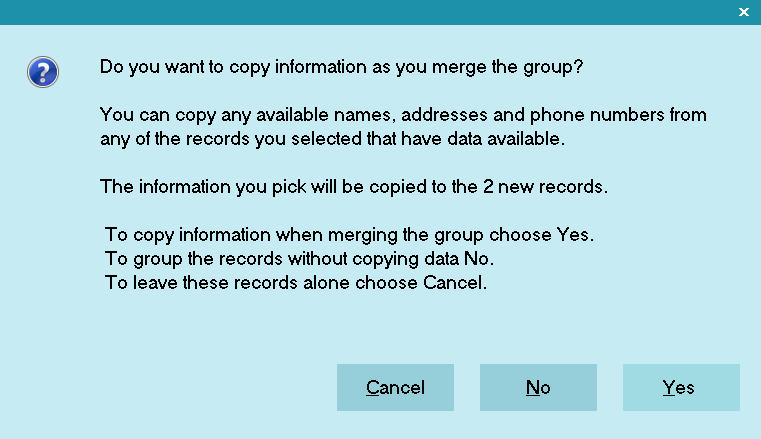Decline copying data using the No button

[x=538, y=388]
